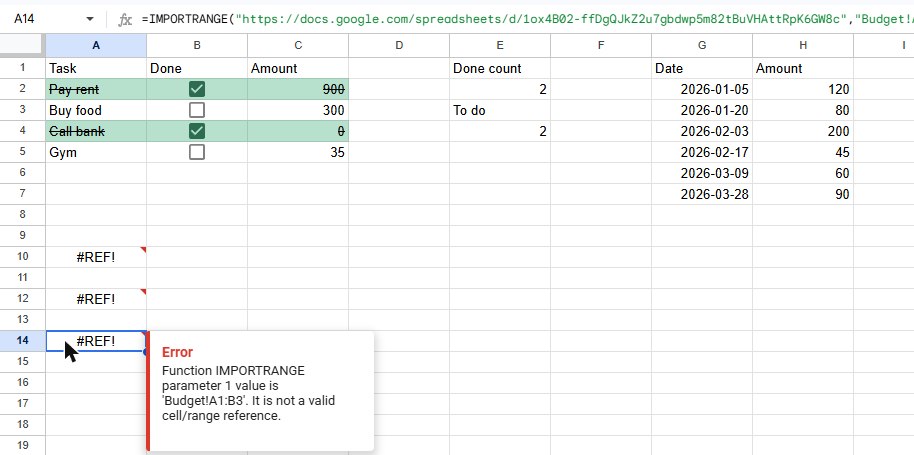Viewport: 914px width, 455px height.
Task: Select the Buy food cell
Action: 96,110
